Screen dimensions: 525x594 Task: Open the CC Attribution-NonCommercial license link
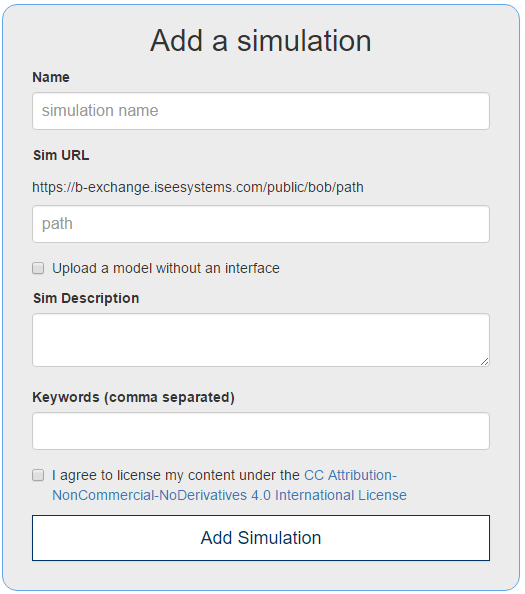pos(229,485)
